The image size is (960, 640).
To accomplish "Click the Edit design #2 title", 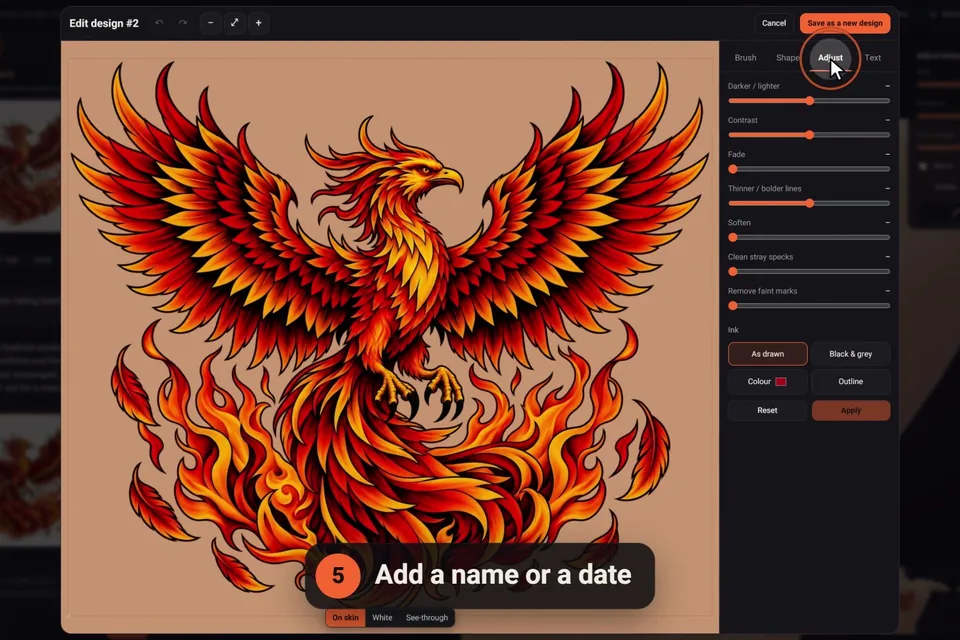I will pyautogui.click(x=104, y=23).
